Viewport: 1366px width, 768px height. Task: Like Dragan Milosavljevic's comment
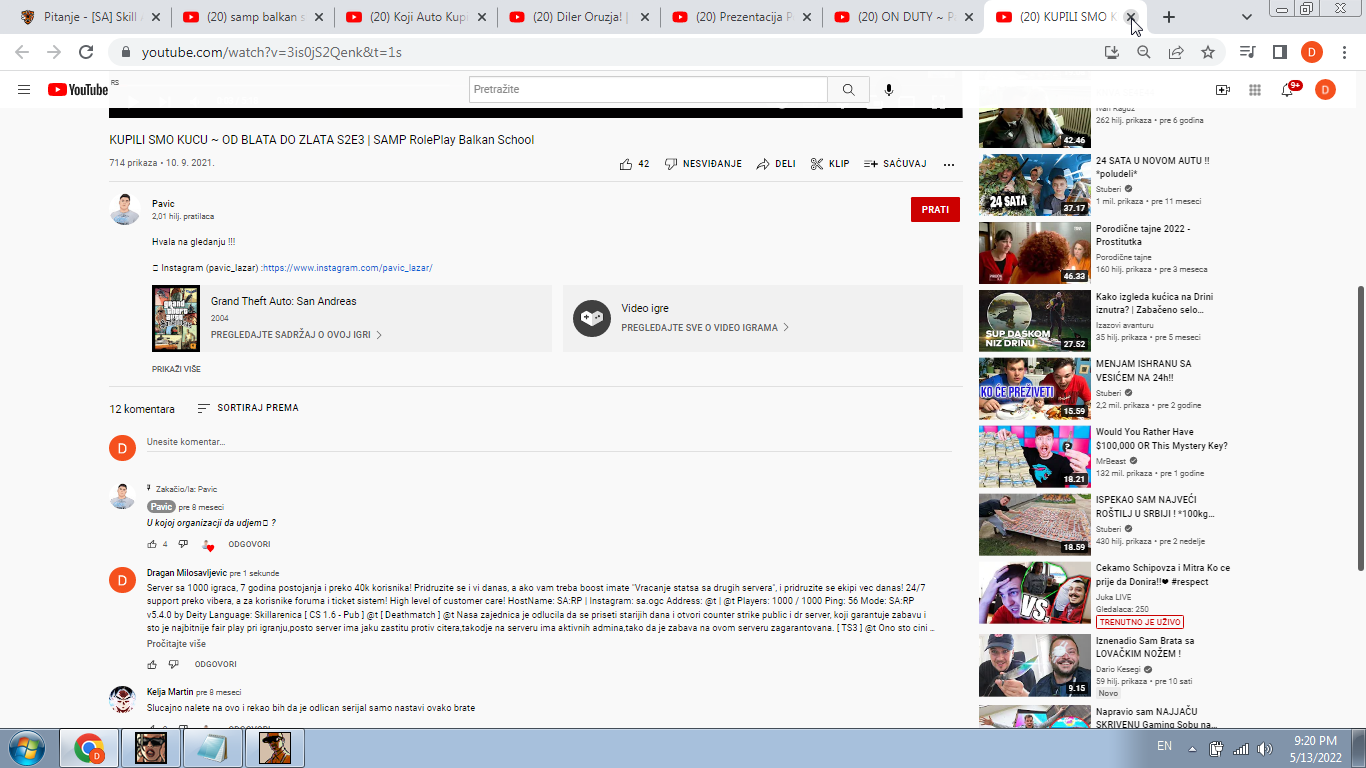point(153,664)
